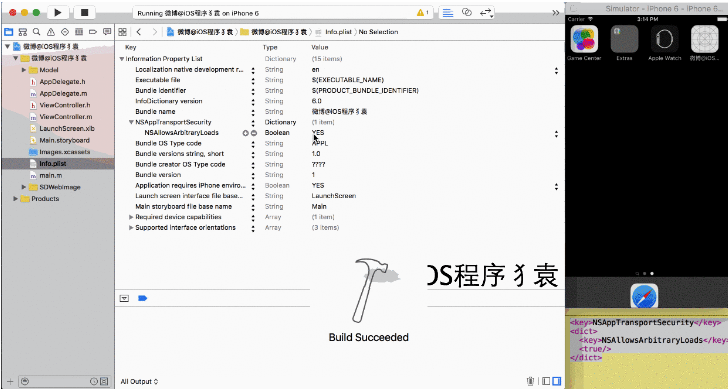Open Localization native development value popup
Viewport: 728px width, 389px height.
(556, 71)
